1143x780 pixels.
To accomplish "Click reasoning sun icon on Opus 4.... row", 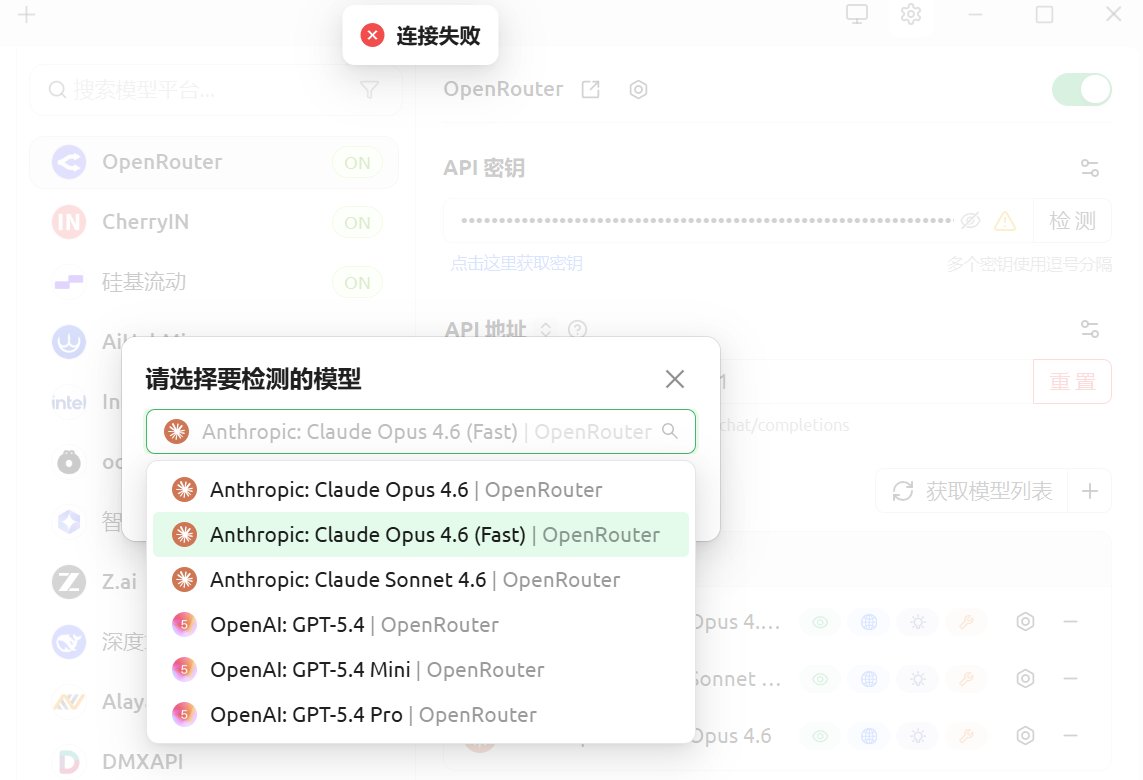I will [918, 623].
